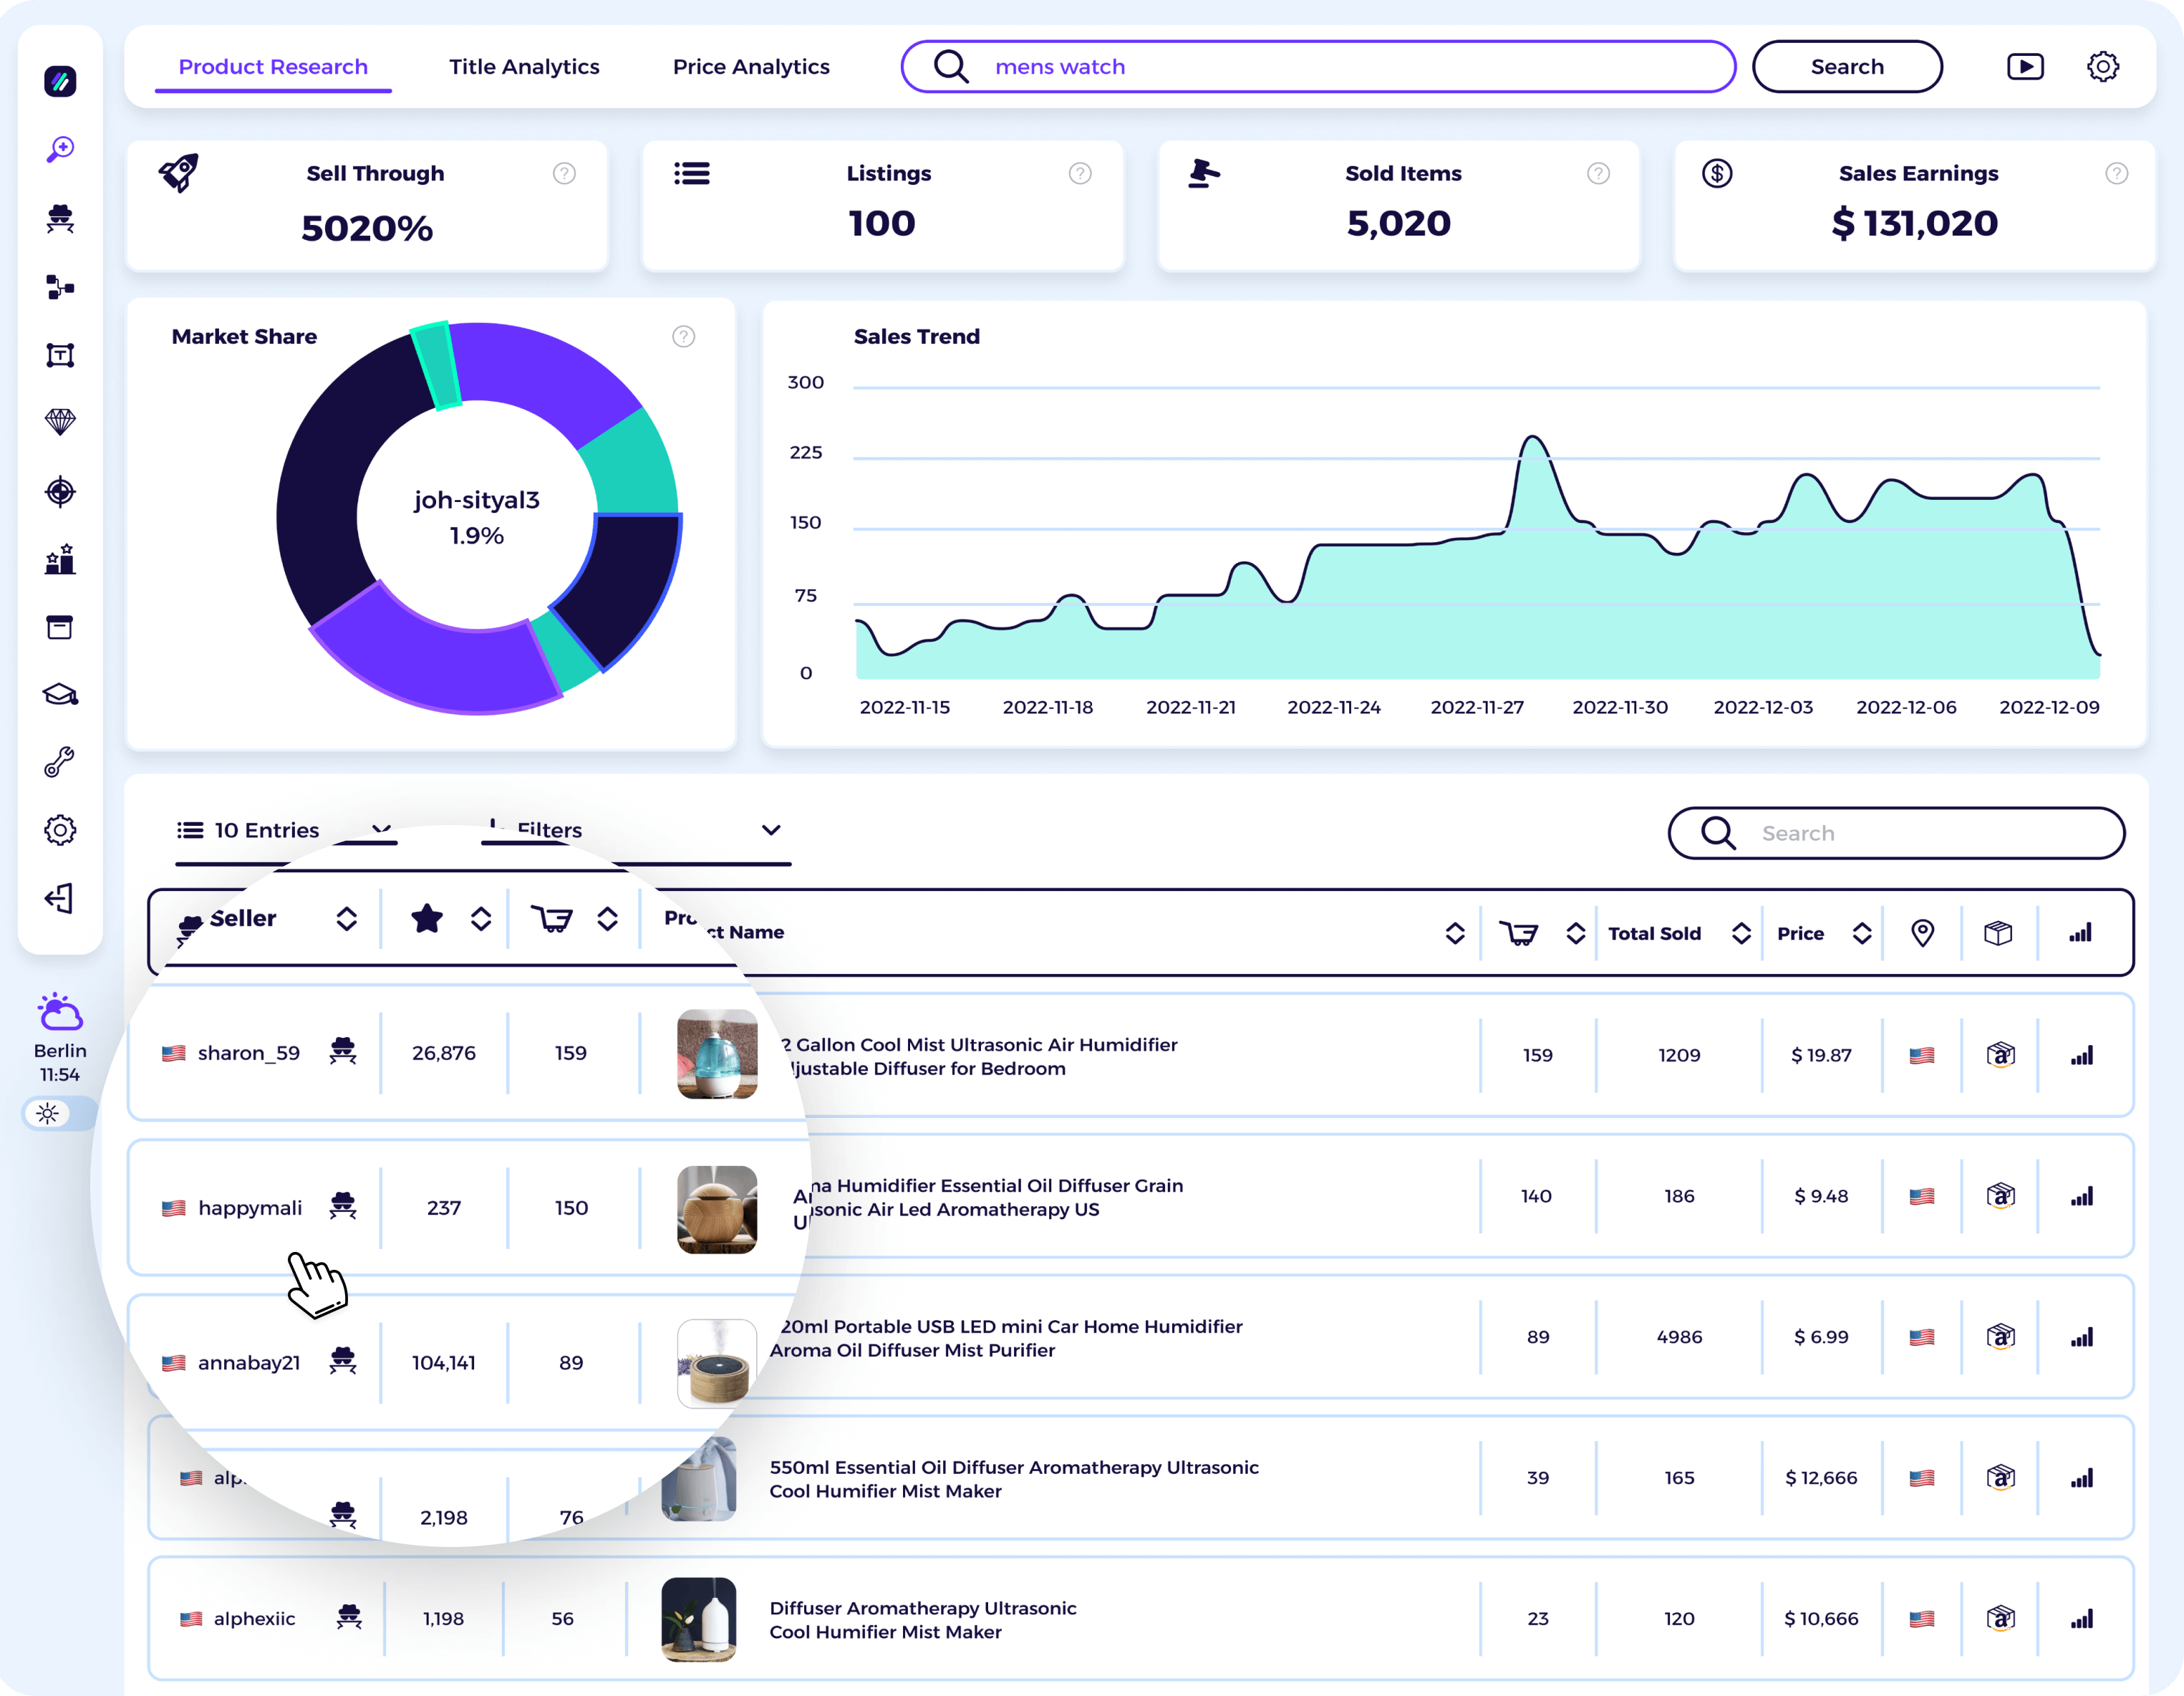Sort by the Price column
The image size is (2184, 1696).
point(1862,933)
